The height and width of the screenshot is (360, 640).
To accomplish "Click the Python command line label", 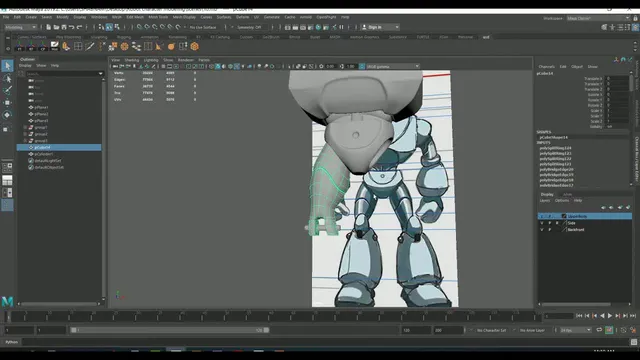I will coord(11,342).
